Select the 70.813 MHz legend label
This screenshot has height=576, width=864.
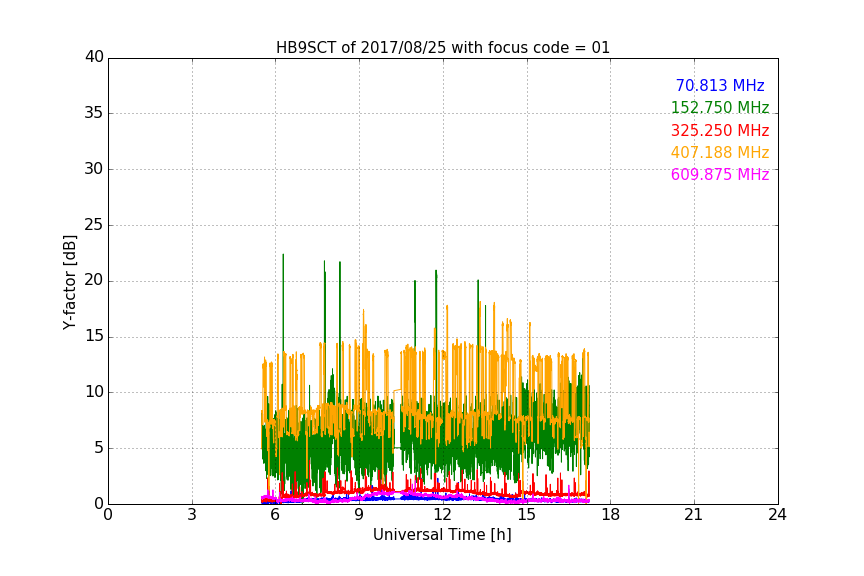pyautogui.click(x=720, y=86)
